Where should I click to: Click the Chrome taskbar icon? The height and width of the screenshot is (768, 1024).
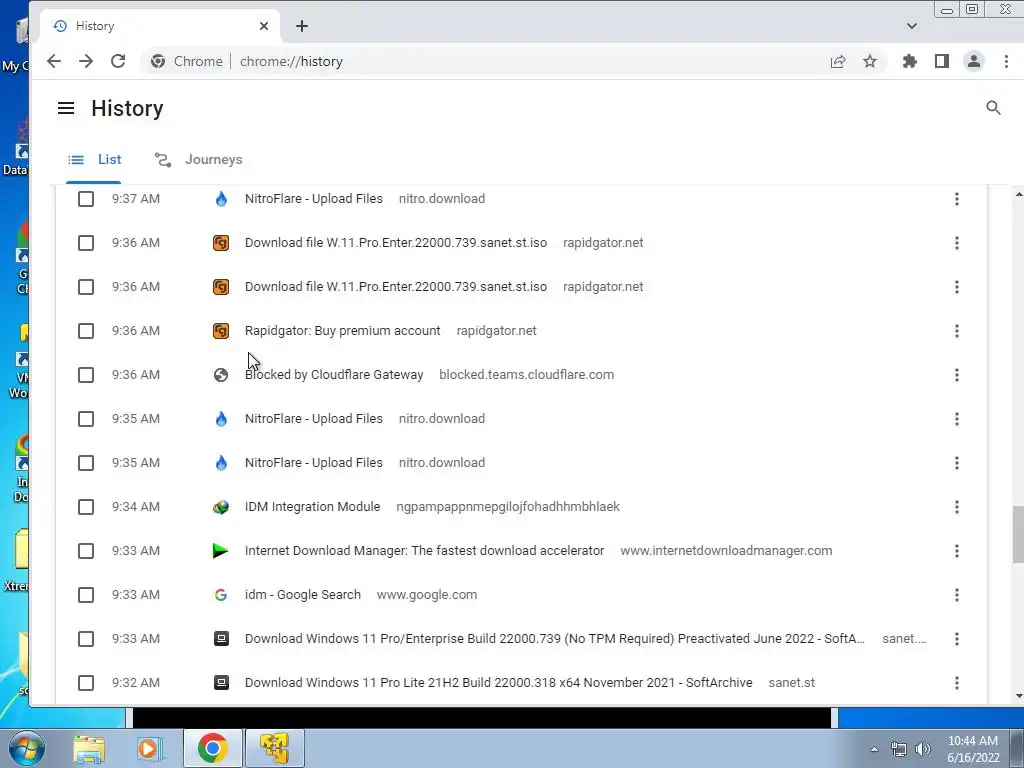pos(212,748)
